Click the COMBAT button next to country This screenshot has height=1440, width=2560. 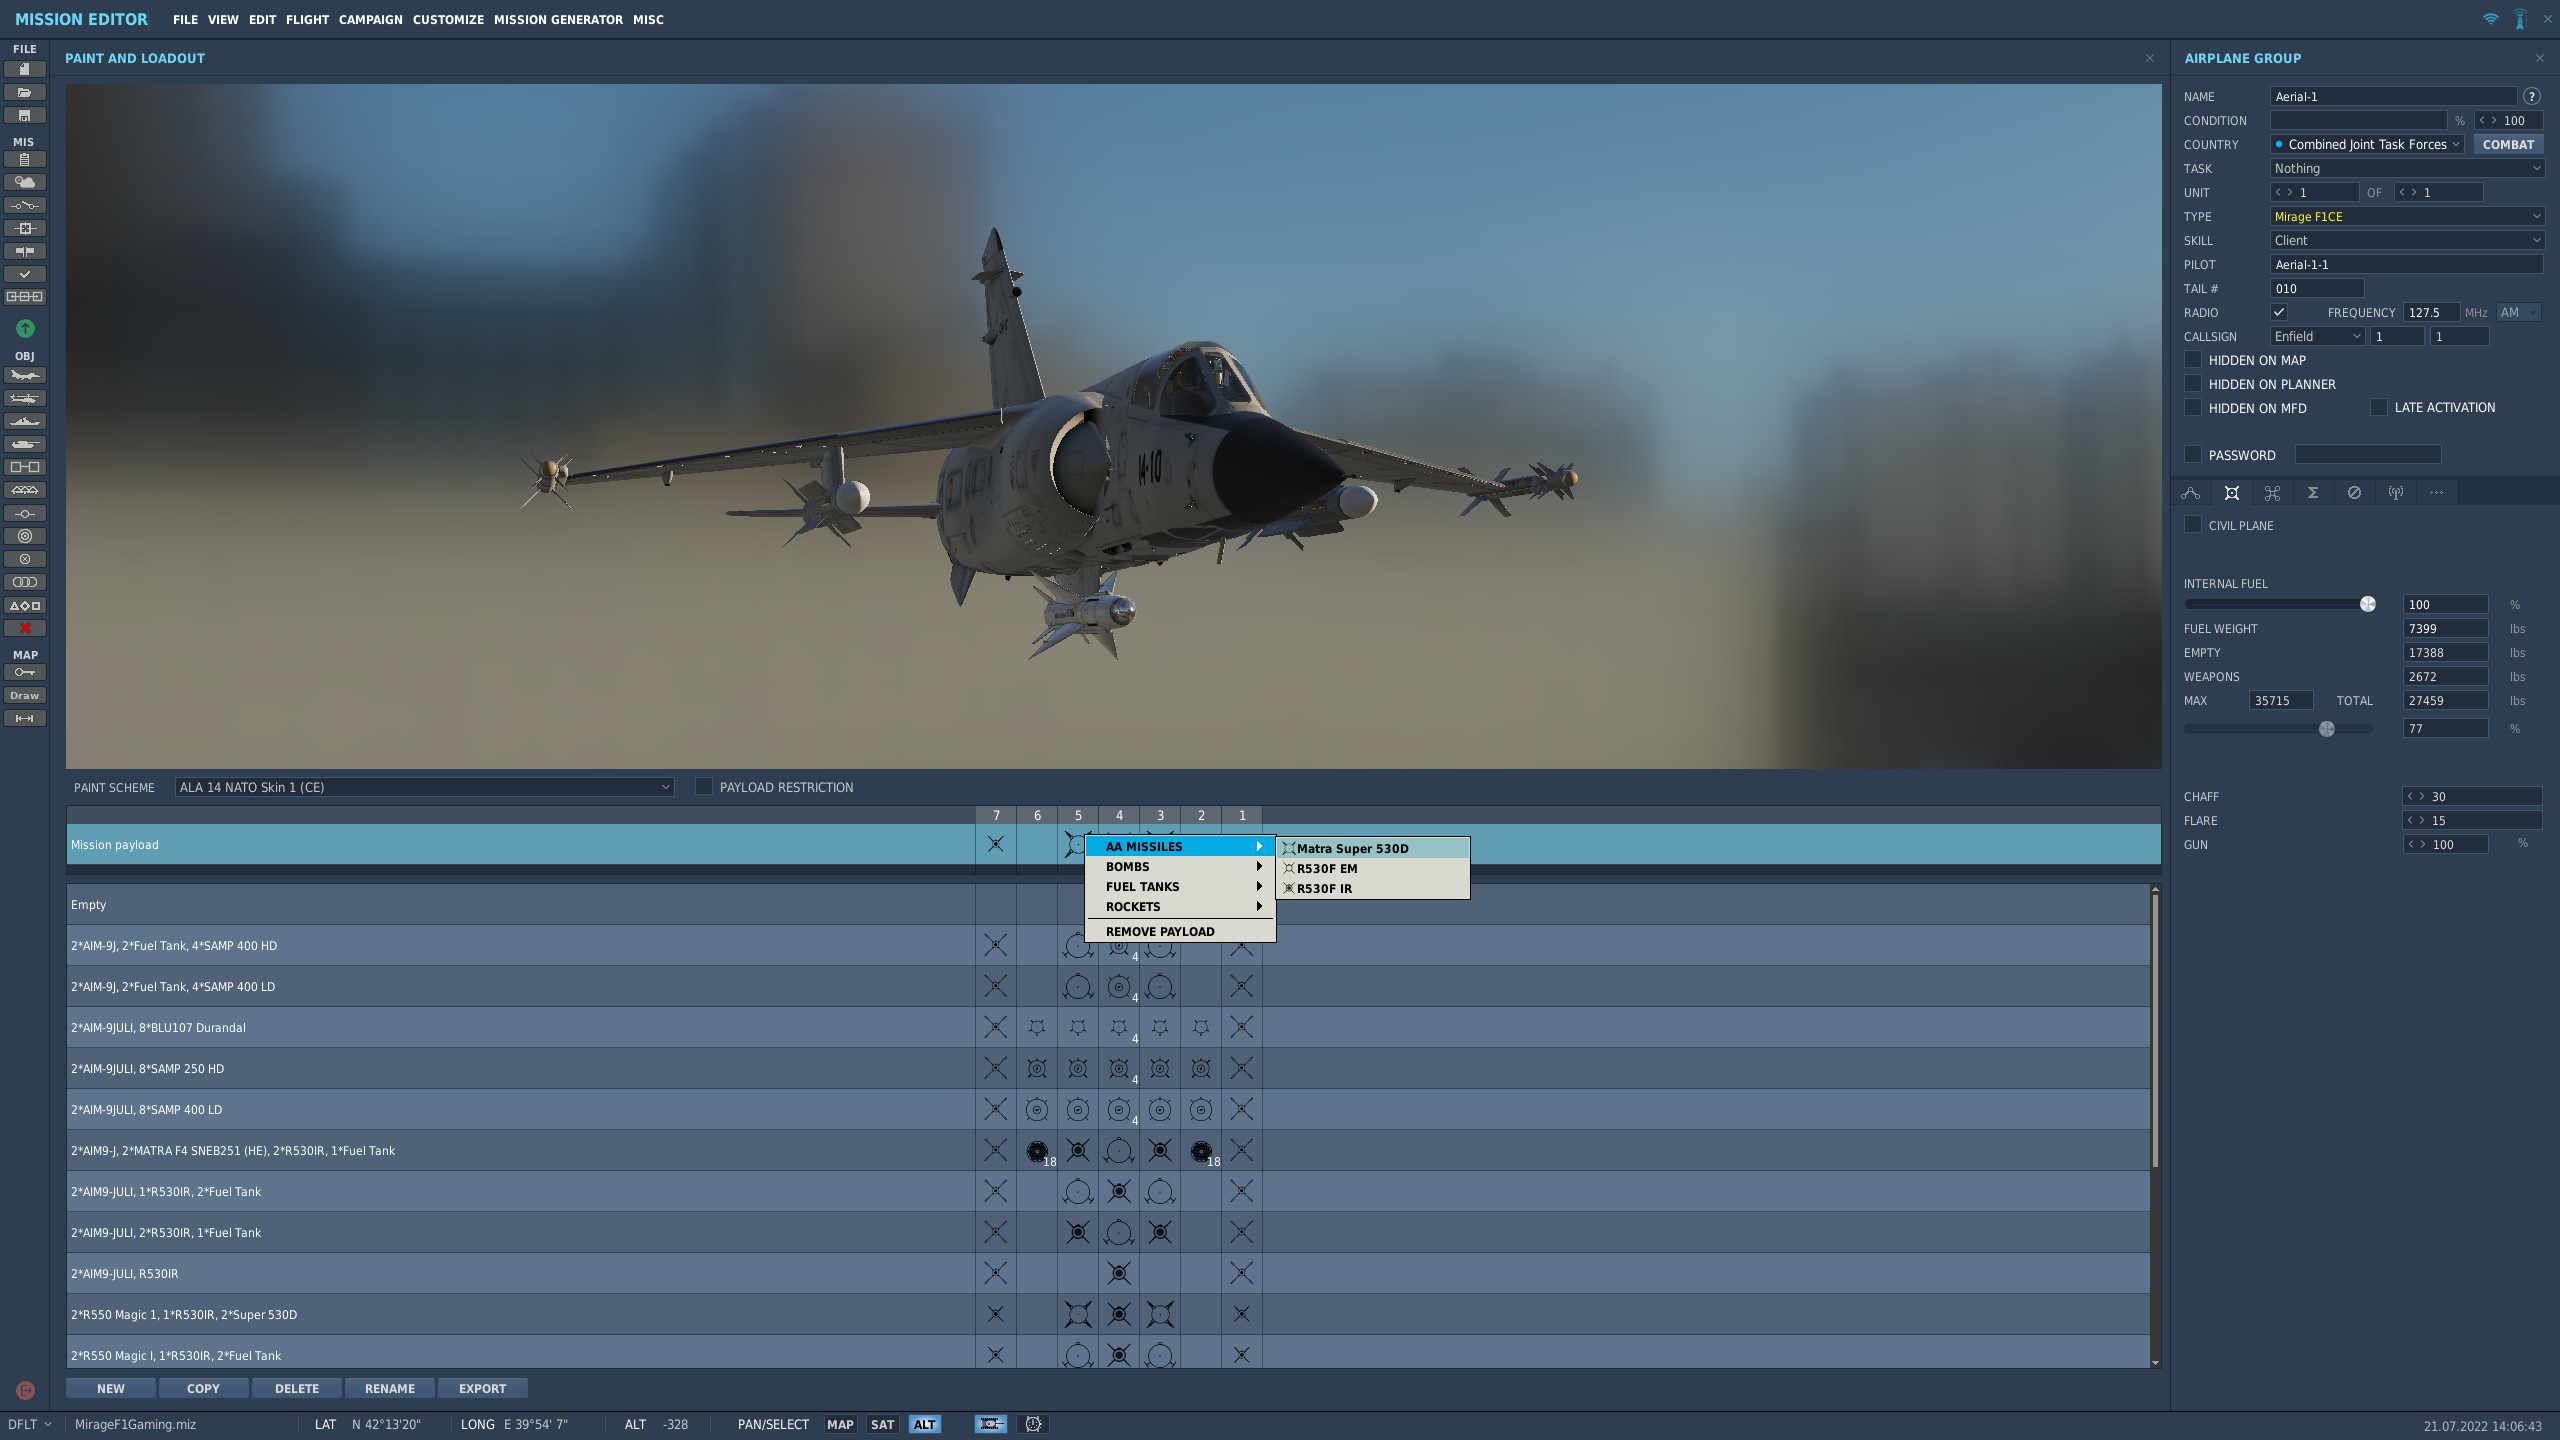click(2507, 144)
